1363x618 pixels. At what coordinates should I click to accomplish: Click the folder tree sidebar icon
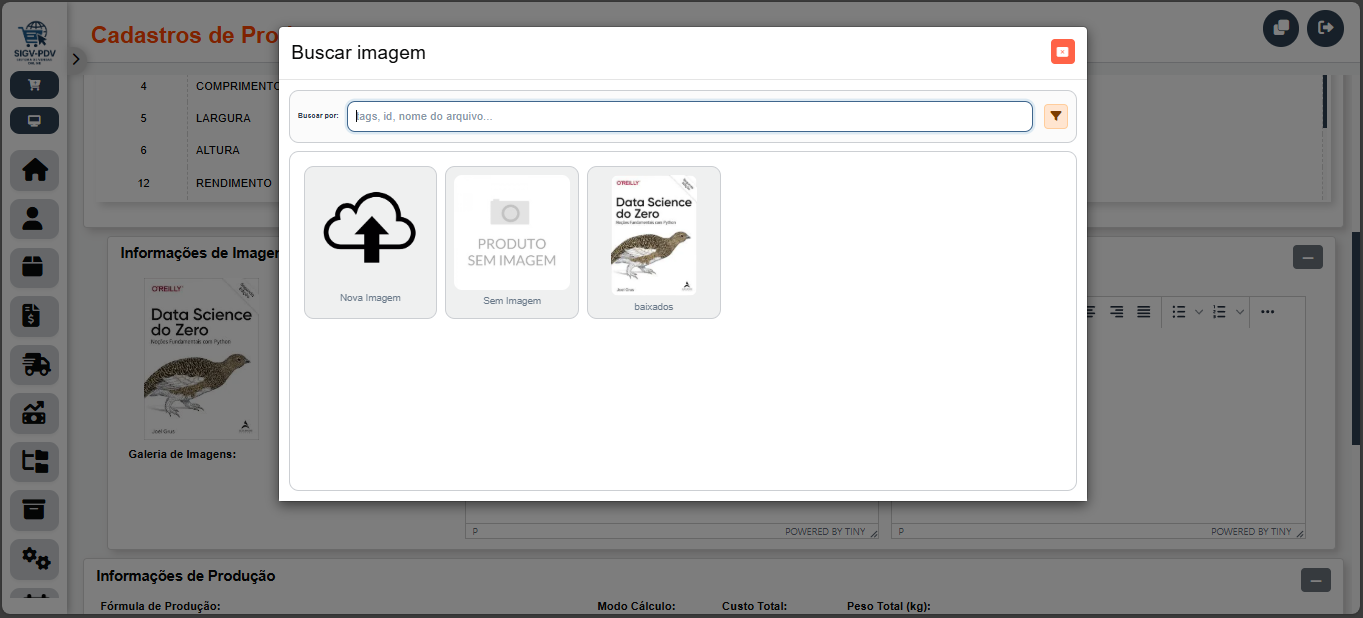(35, 461)
